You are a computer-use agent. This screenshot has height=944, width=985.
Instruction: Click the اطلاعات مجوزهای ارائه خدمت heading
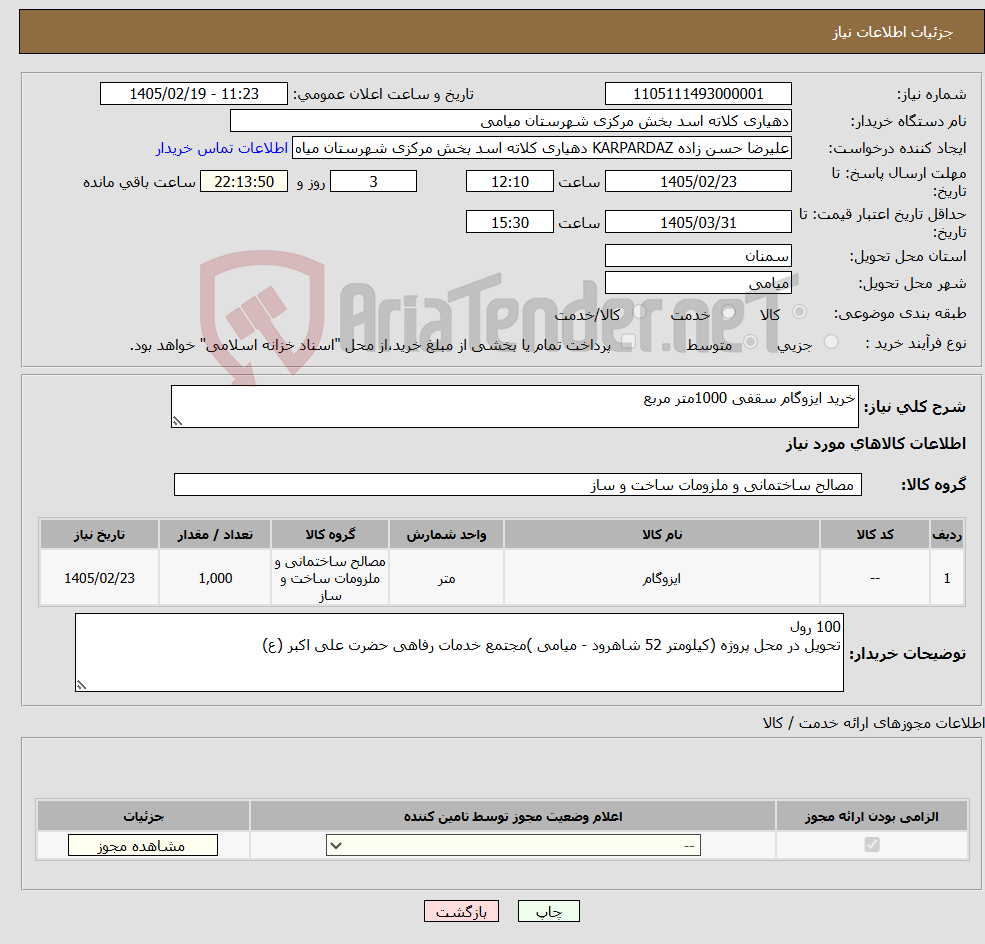click(x=873, y=724)
